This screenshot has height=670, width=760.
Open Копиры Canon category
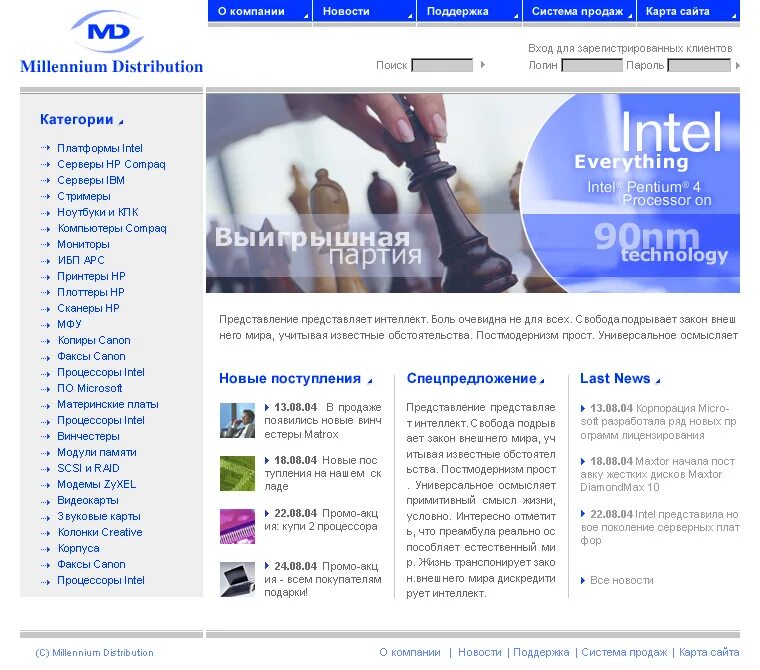tap(94, 340)
